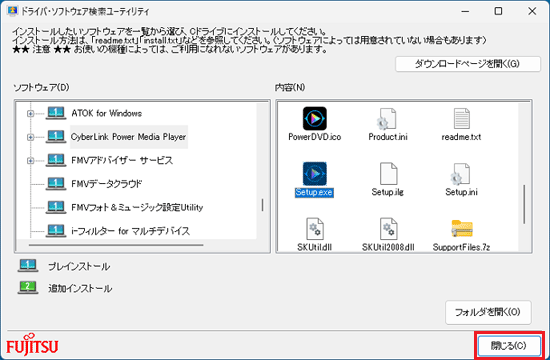Click laptop icon beside ATOK for Windows

56,113
